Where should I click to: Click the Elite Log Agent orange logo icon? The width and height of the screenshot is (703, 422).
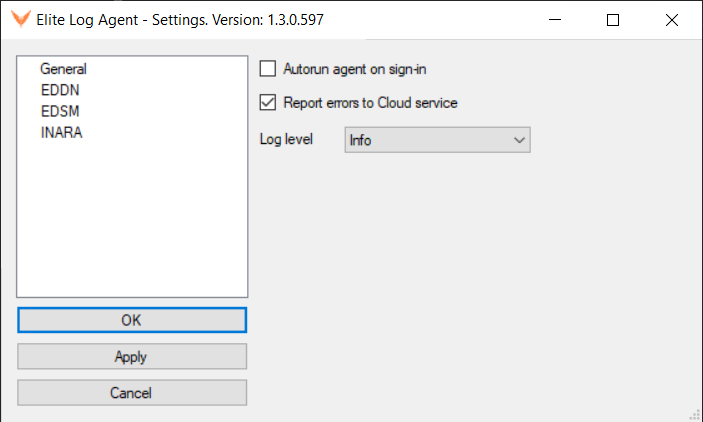pos(21,19)
